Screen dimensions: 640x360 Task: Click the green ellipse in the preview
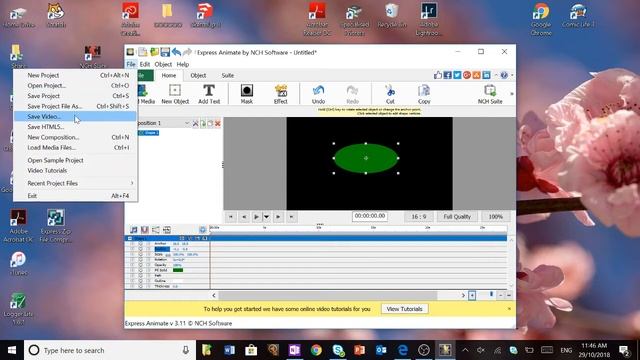366,158
